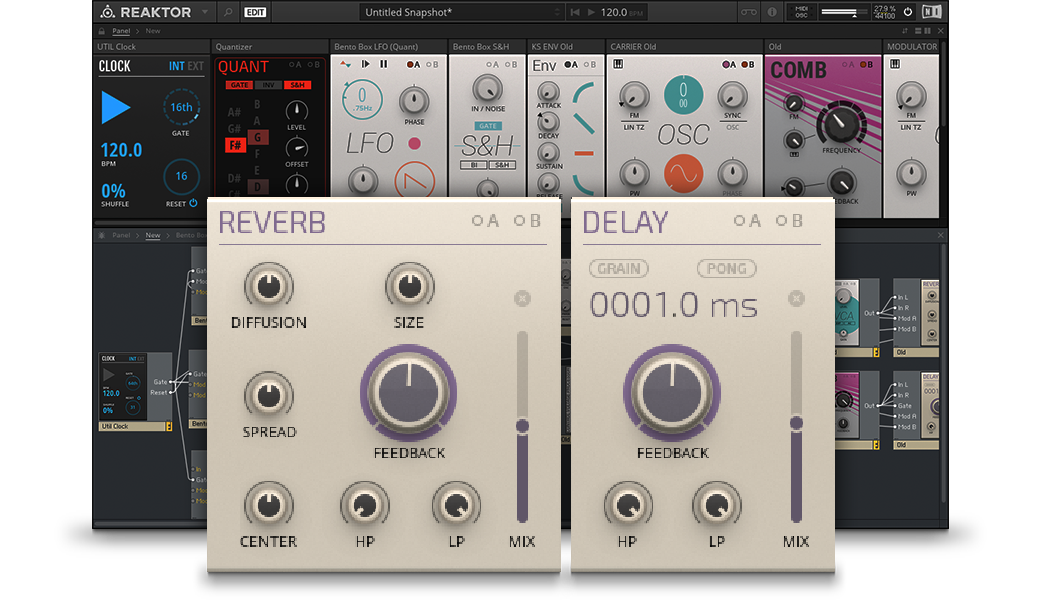1040x600 pixels.
Task: Select the F# note in Quantizer
Action: point(235,145)
